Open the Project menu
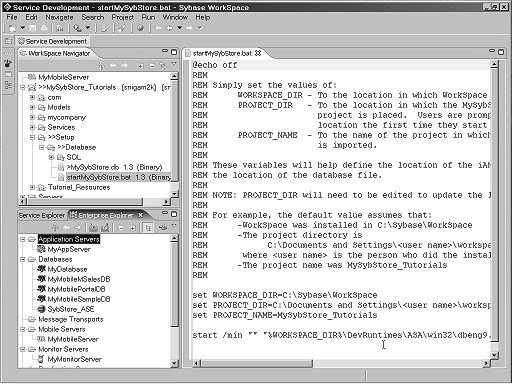This screenshot has width=512, height=384. tap(122, 17)
